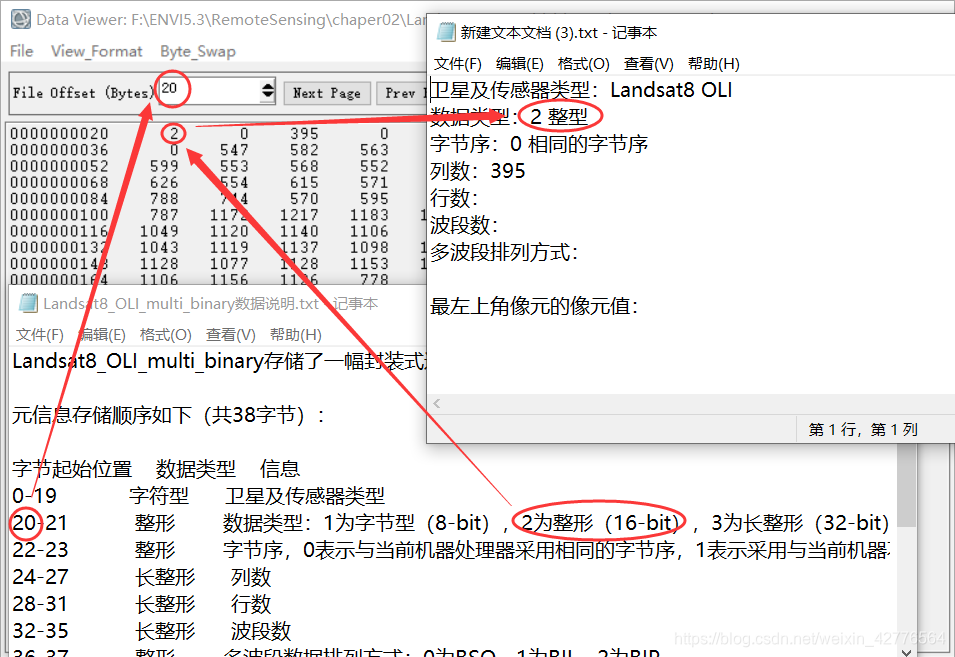Click Next Page button

point(326,93)
